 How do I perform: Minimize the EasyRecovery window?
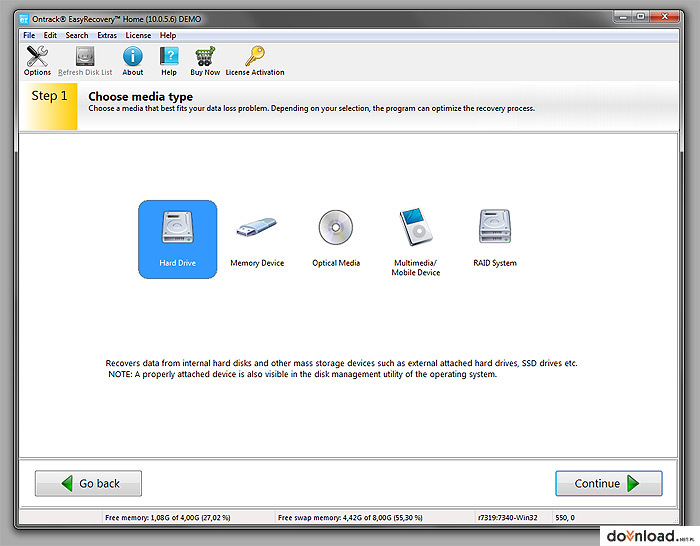[624, 17]
